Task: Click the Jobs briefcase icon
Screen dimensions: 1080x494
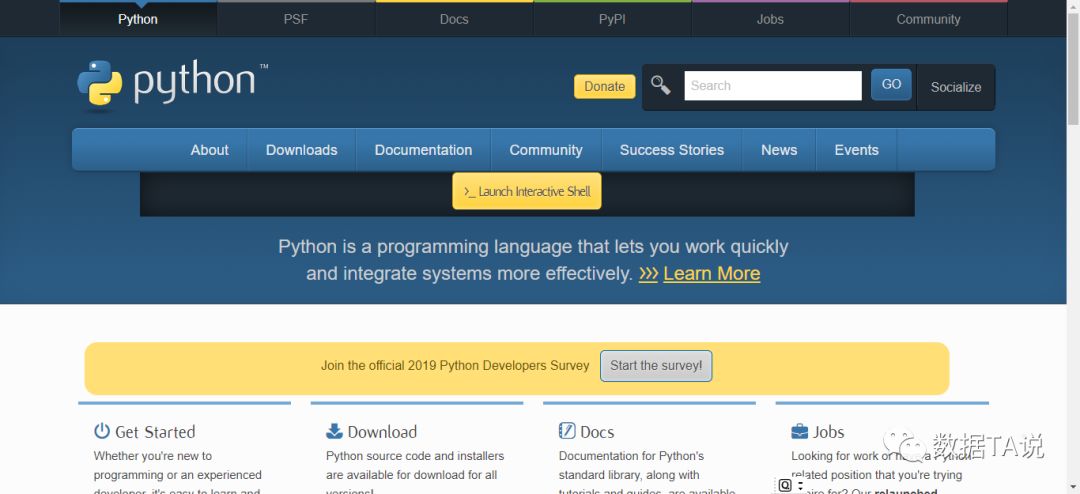Action: 800,431
